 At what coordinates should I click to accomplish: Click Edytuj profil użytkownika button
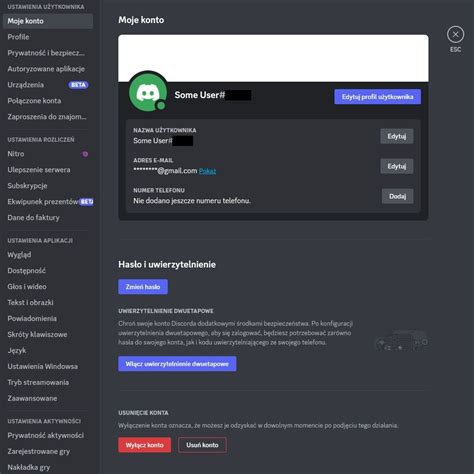point(377,97)
